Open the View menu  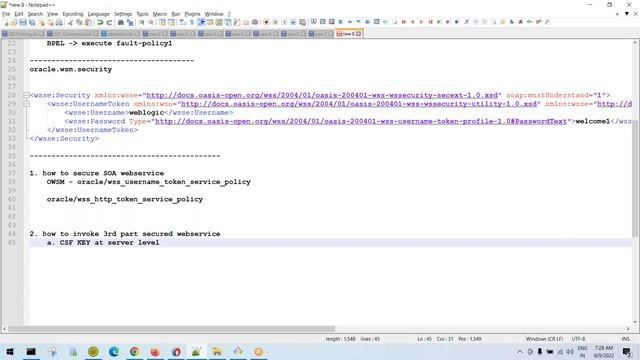tap(52, 14)
